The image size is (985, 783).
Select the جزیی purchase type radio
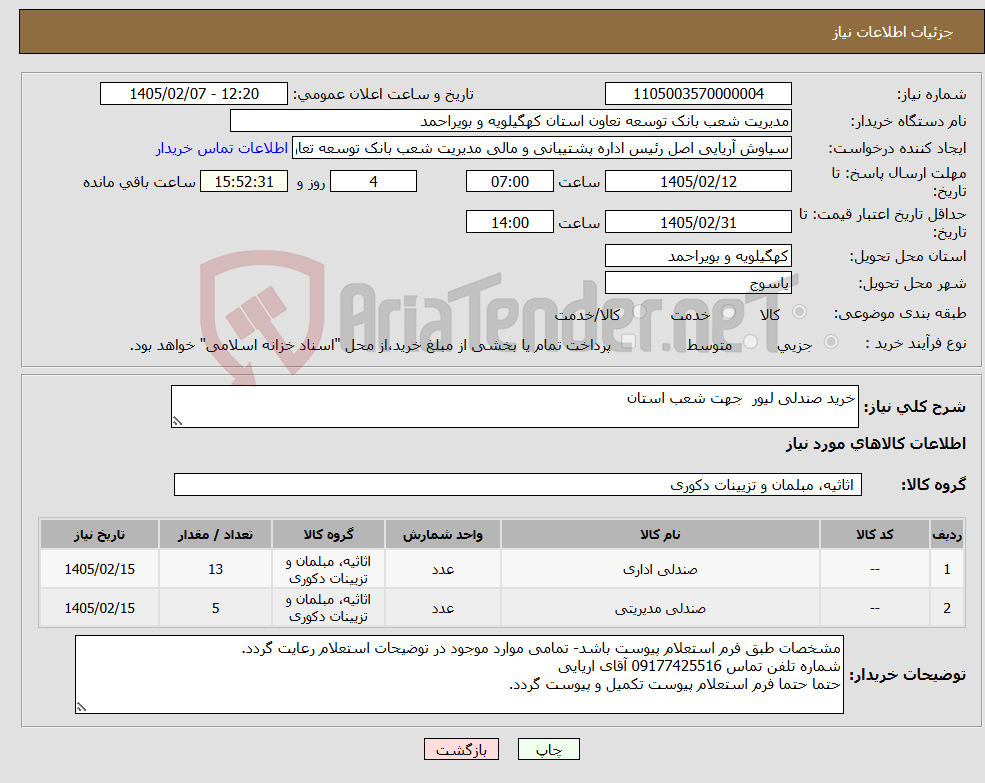[x=830, y=342]
